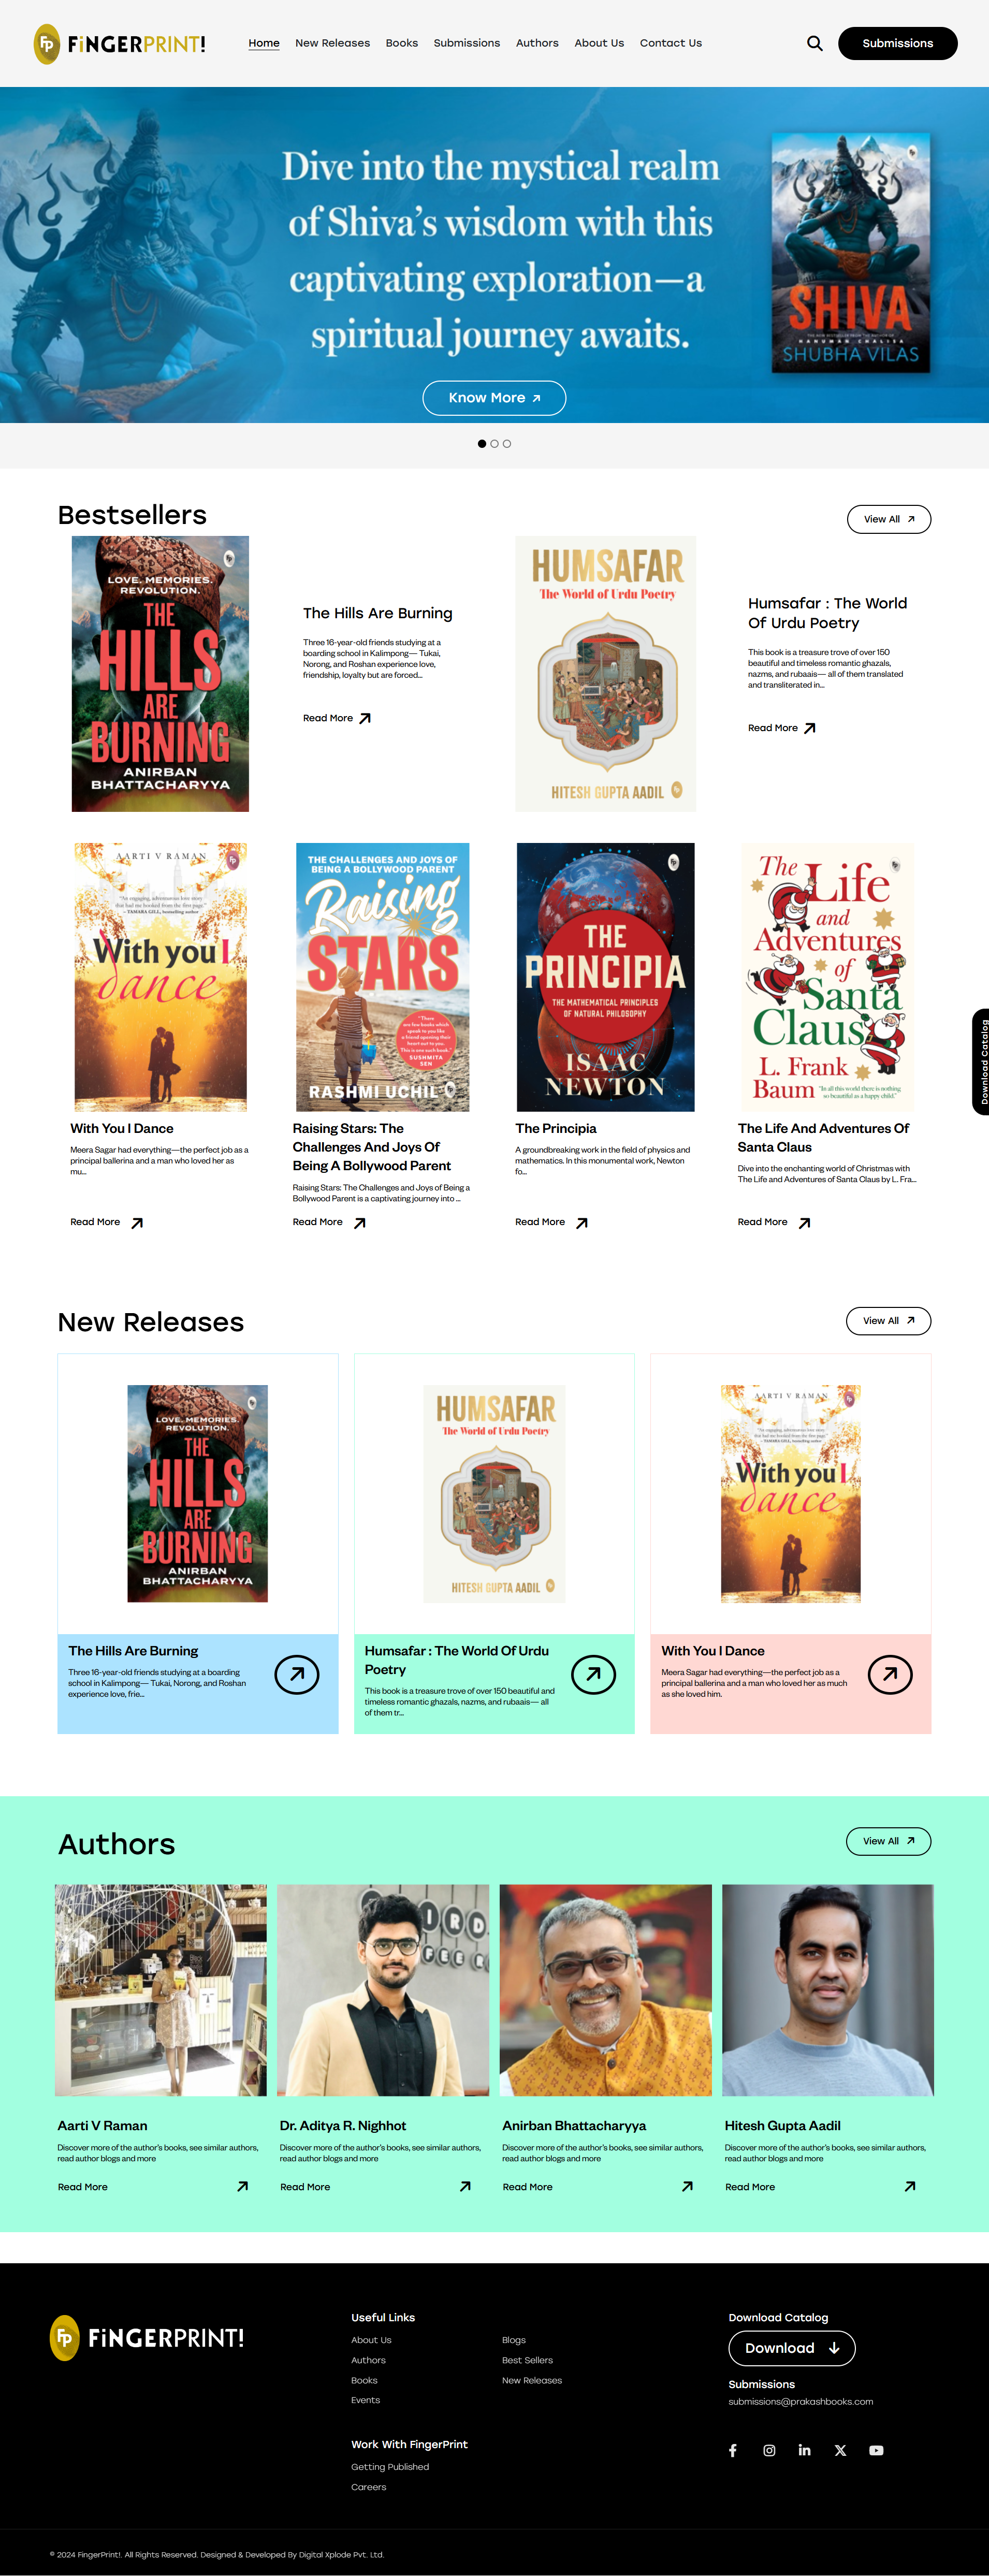
Task: Click arrow icon under Aarti V Raman
Action: 242,2186
